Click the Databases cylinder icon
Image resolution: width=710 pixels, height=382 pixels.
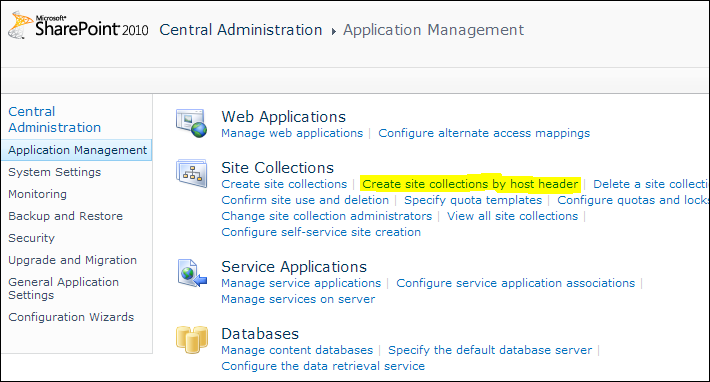click(x=192, y=339)
